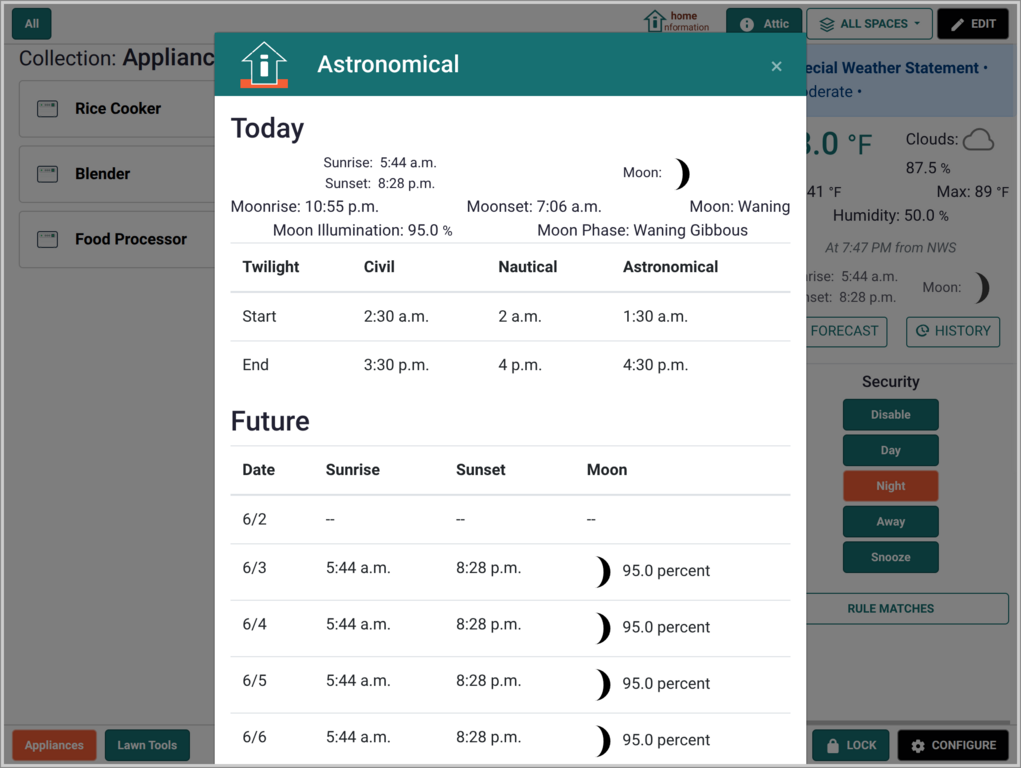The image size is (1021, 768).
Task: Click the moon icon in weather panel
Action: [982, 288]
